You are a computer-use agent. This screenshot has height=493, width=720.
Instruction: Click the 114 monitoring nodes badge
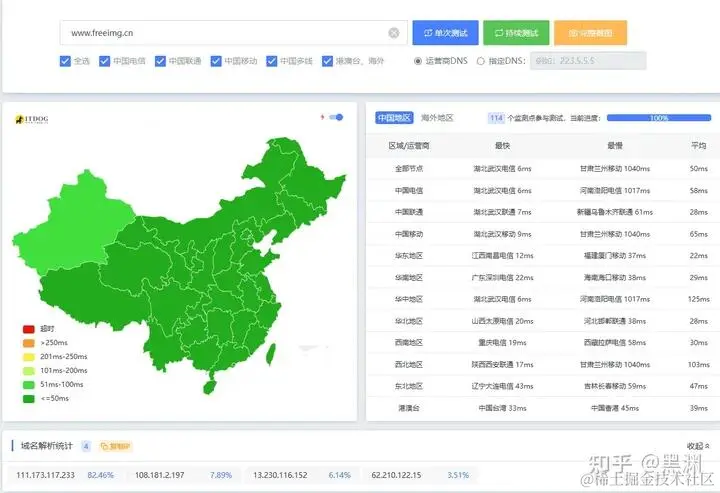(x=496, y=118)
